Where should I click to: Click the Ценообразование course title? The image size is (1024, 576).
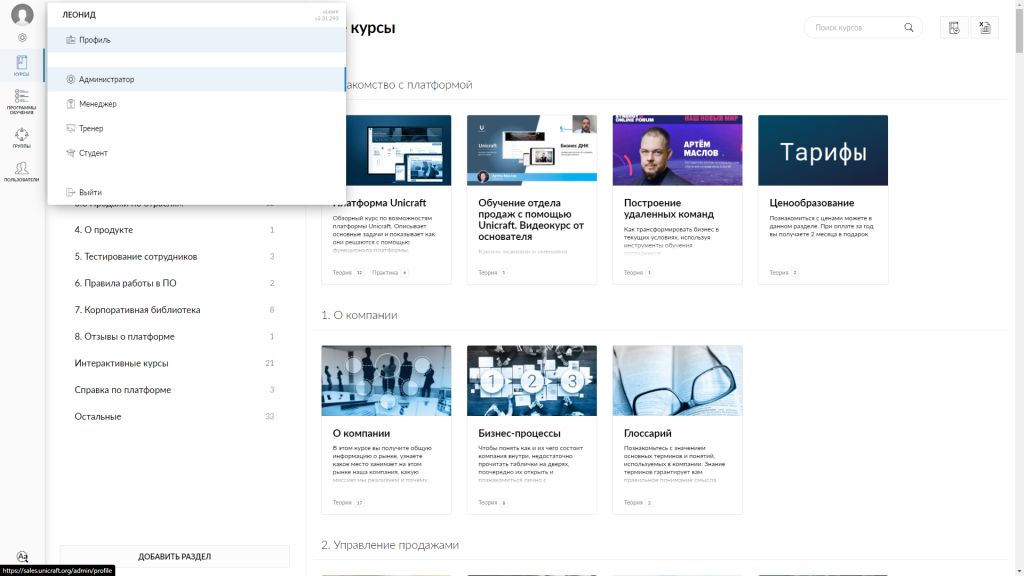812,203
